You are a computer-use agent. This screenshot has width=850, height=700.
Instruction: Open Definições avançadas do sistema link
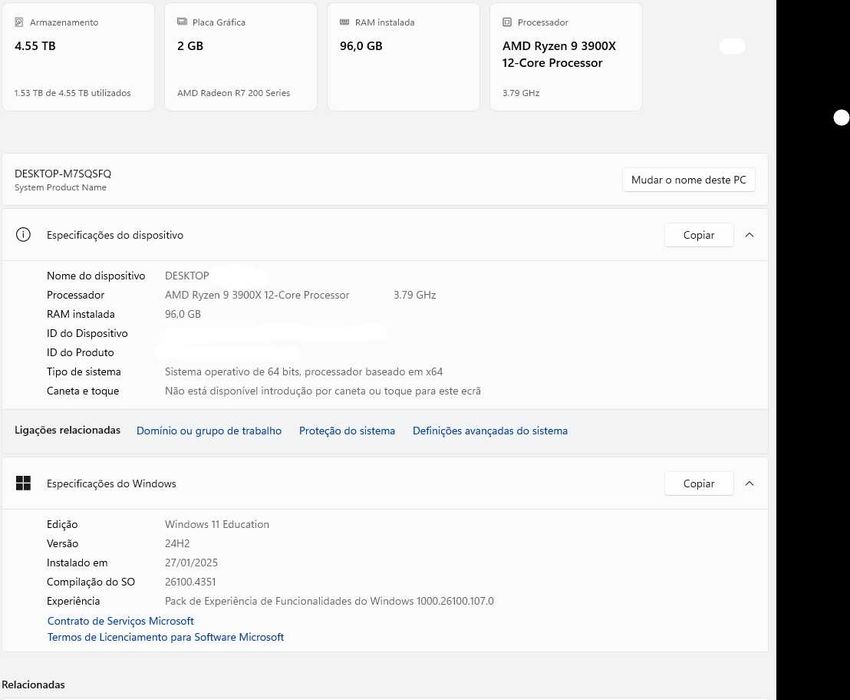click(490, 431)
